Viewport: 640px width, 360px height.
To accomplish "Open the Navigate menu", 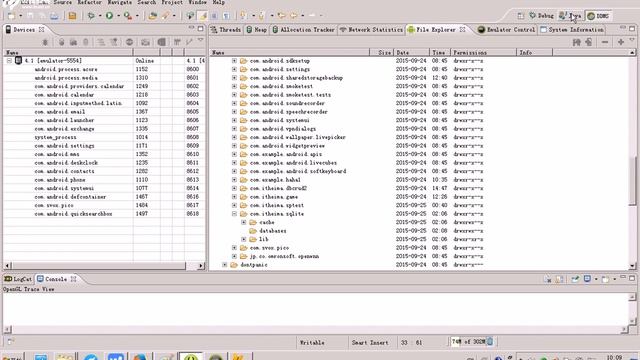I will click(x=120, y=2).
